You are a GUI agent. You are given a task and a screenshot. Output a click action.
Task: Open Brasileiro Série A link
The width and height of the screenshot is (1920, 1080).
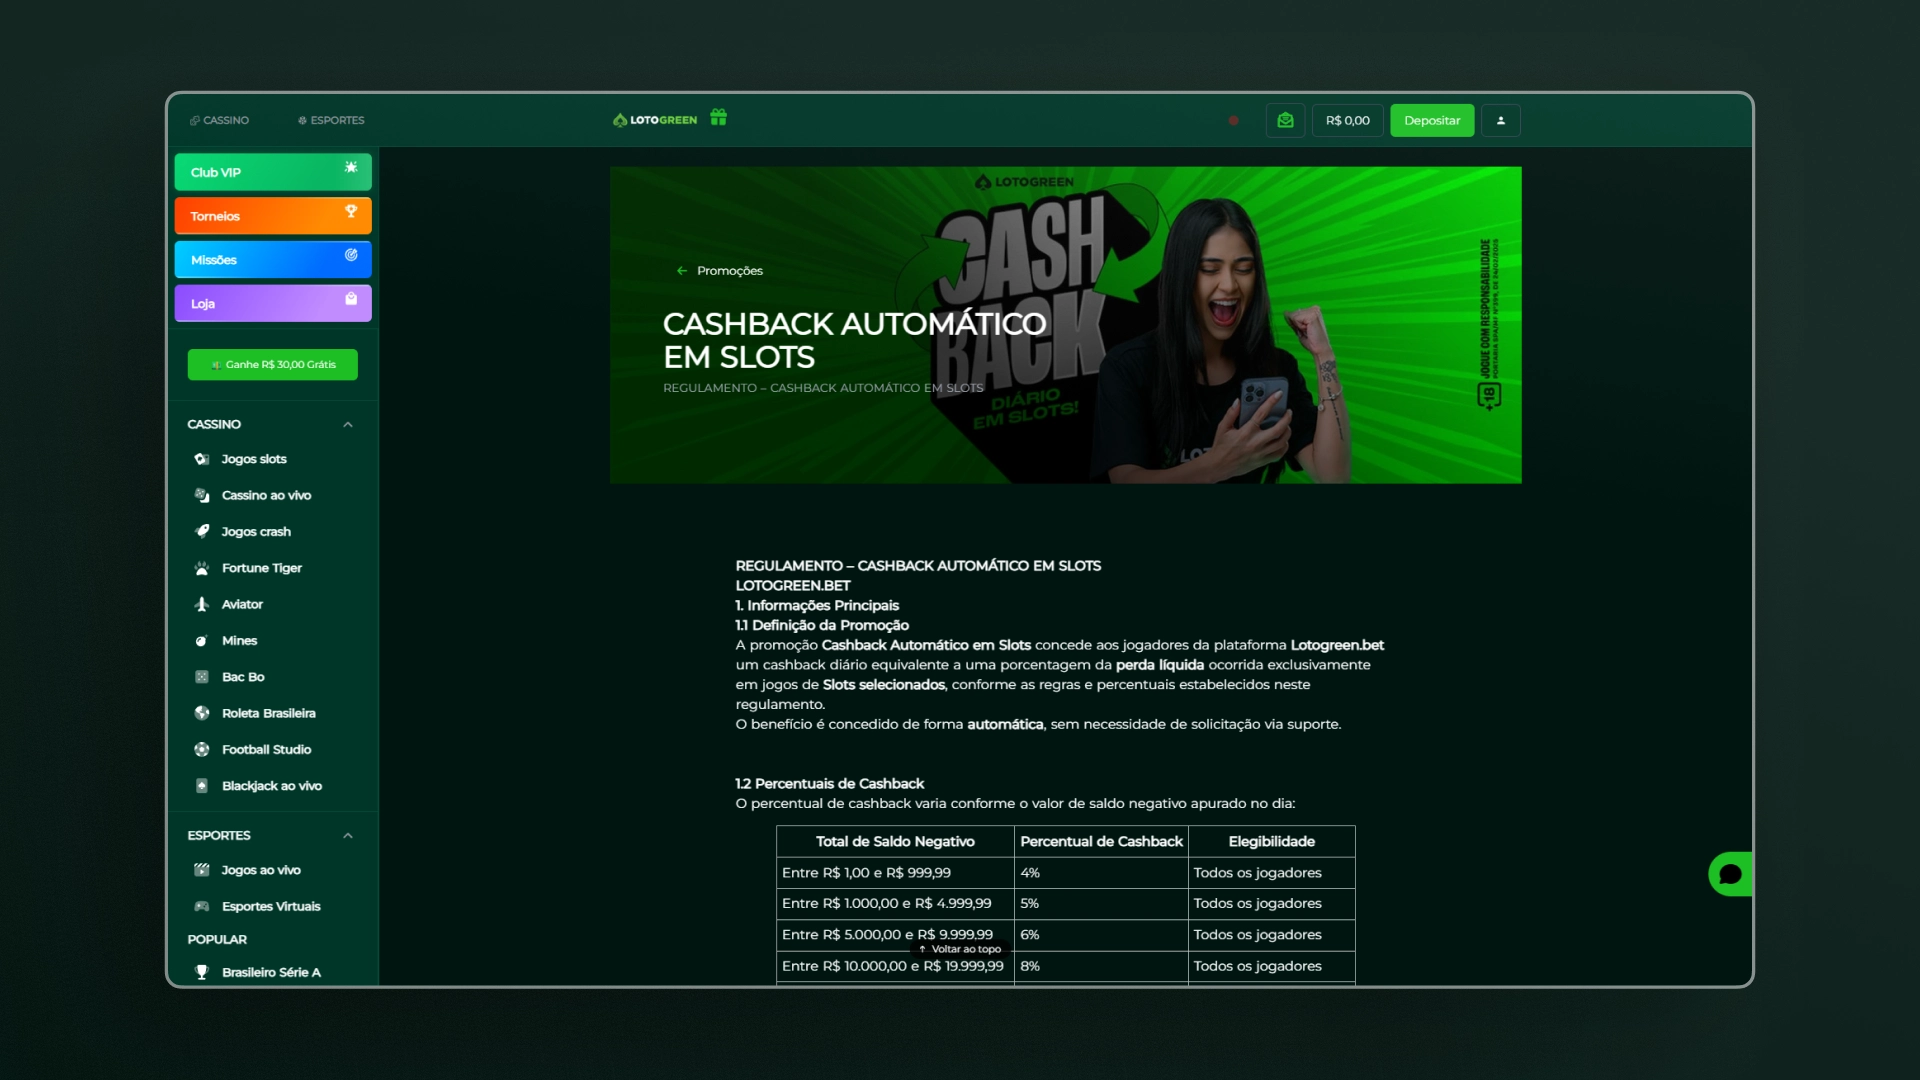tap(271, 972)
